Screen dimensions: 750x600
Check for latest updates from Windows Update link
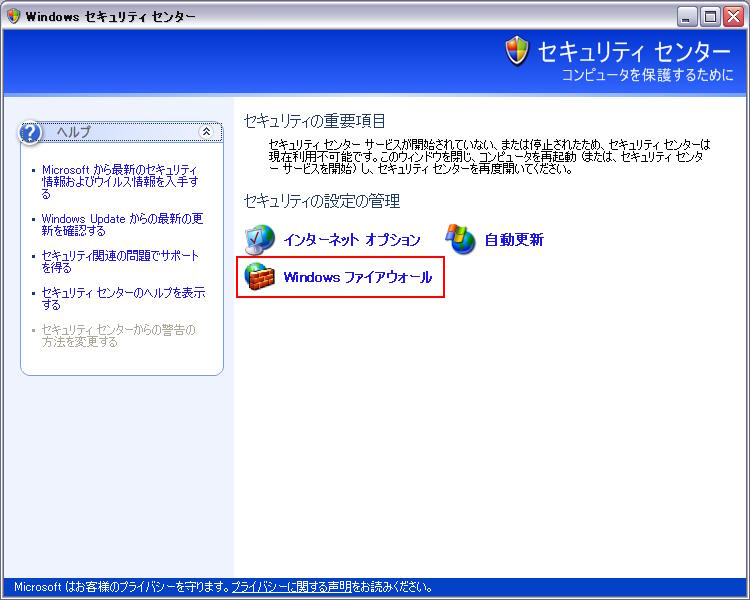pyautogui.click(x=122, y=225)
